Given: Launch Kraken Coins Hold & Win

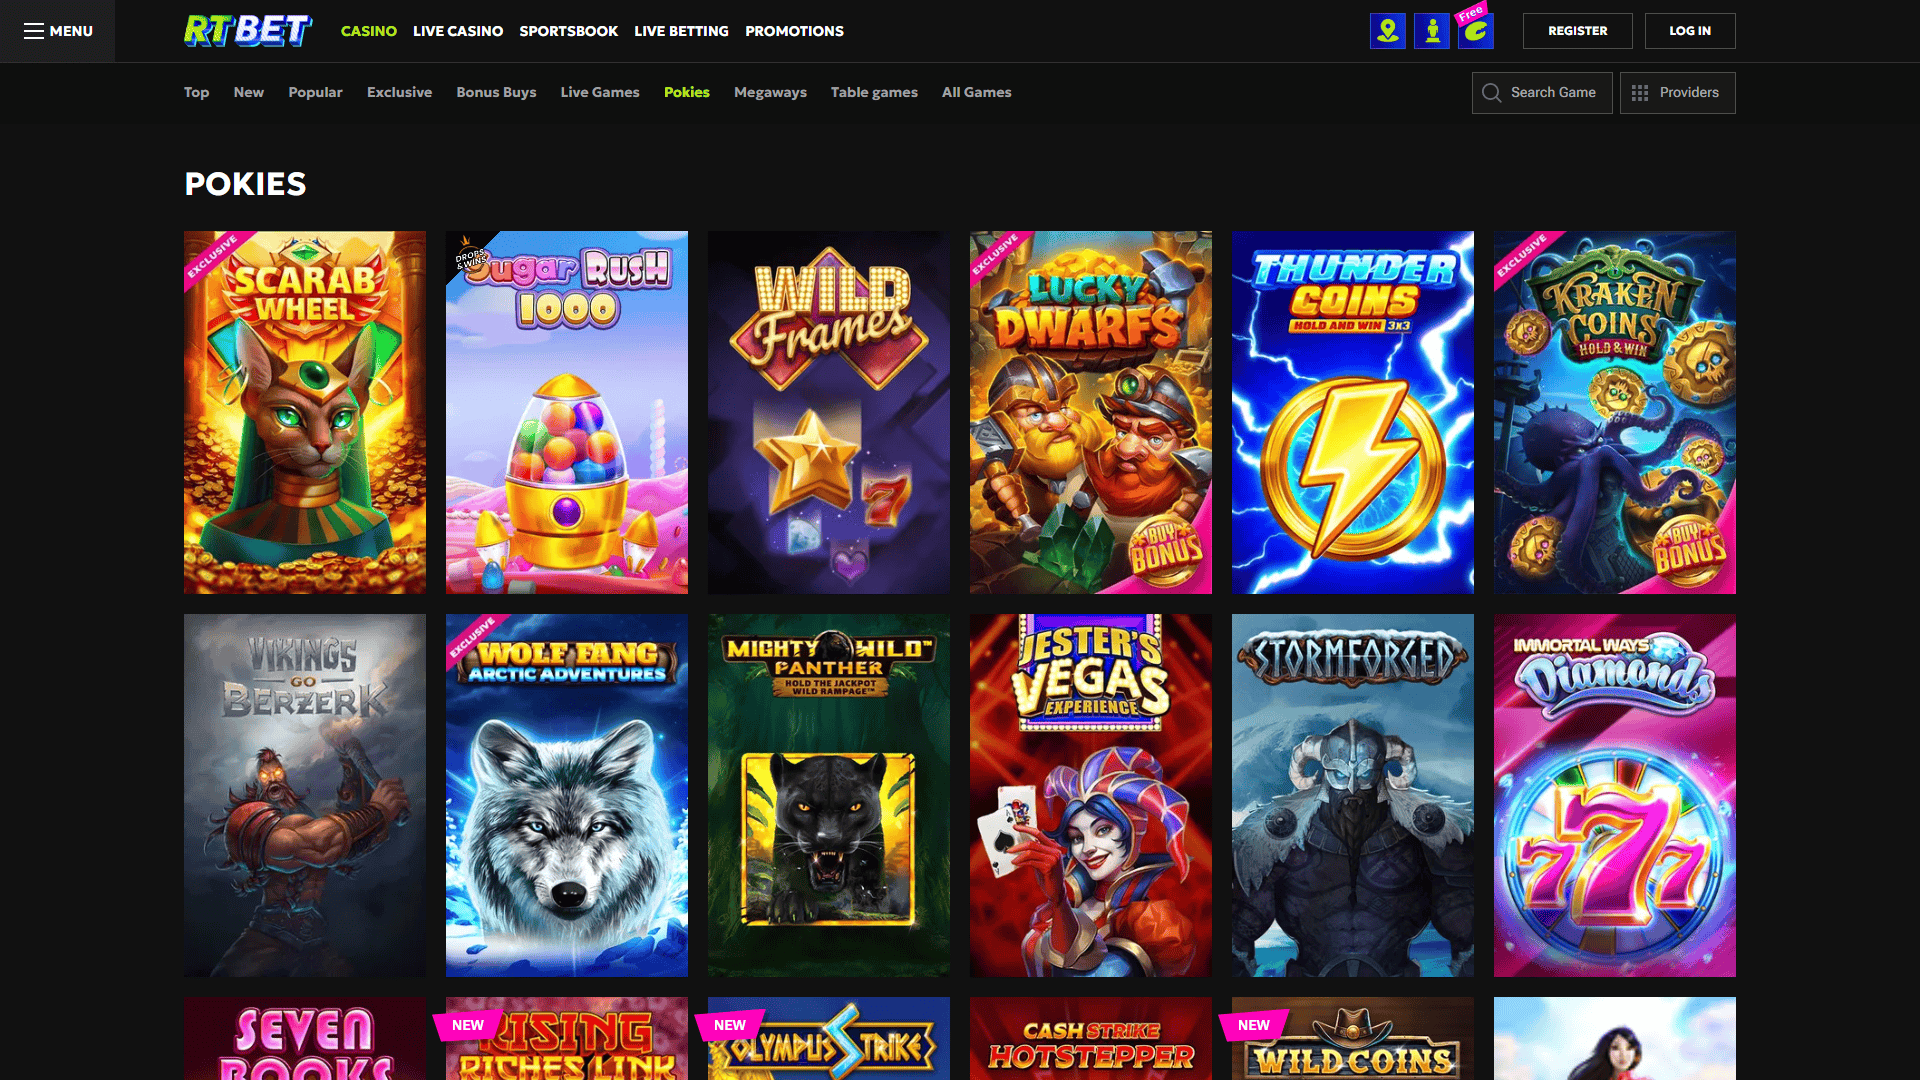Looking at the screenshot, I should 1615,412.
